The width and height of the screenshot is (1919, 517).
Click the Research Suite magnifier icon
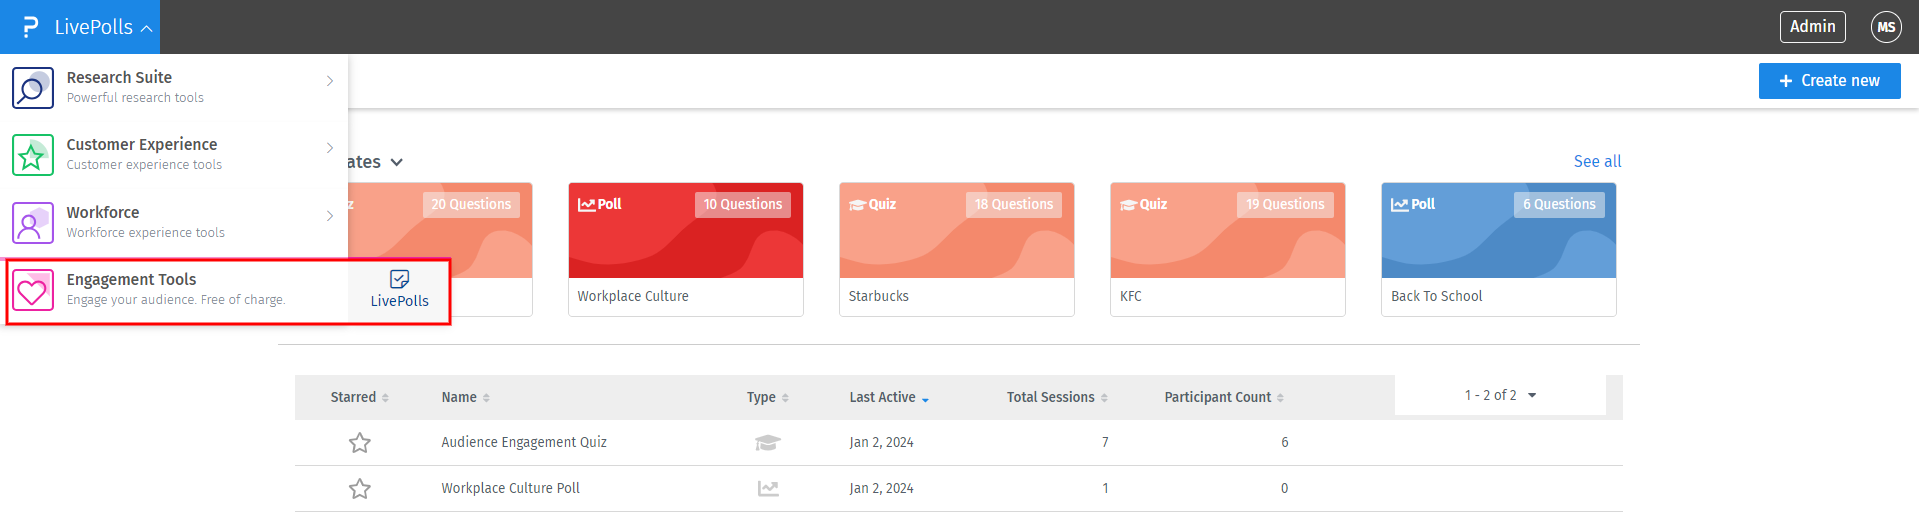32,88
